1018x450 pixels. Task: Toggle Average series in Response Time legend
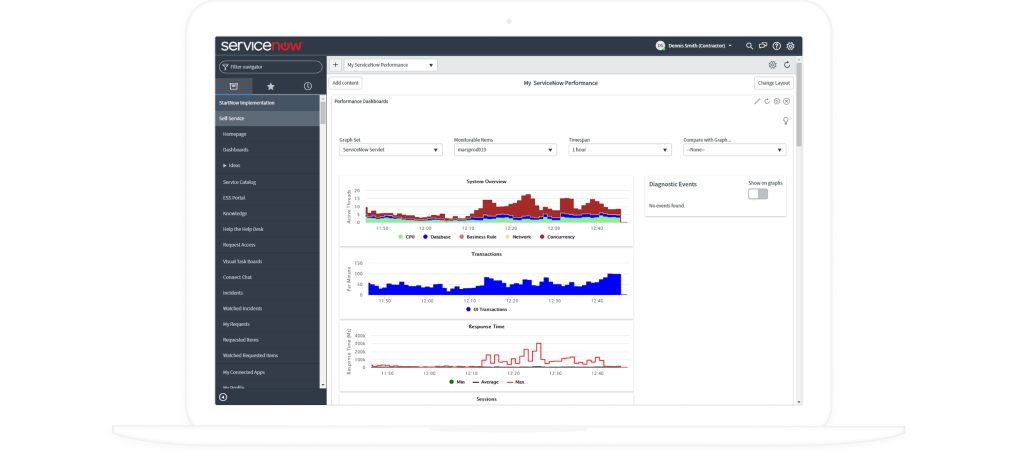click(486, 382)
